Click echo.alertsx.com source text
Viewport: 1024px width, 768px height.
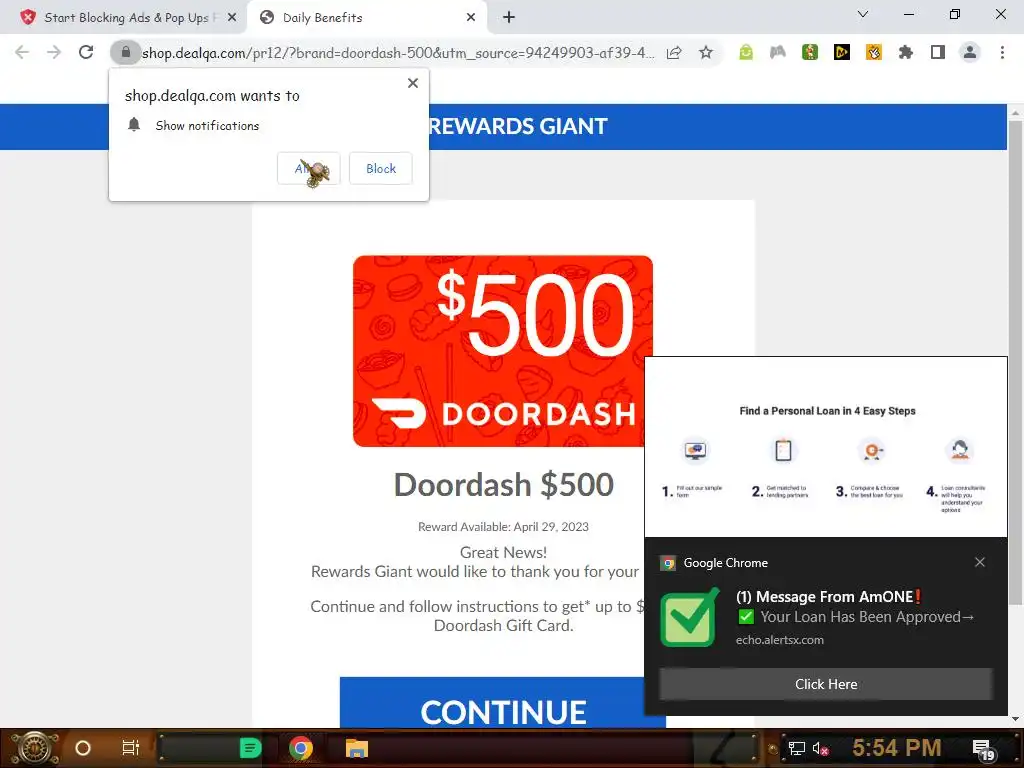(779, 640)
